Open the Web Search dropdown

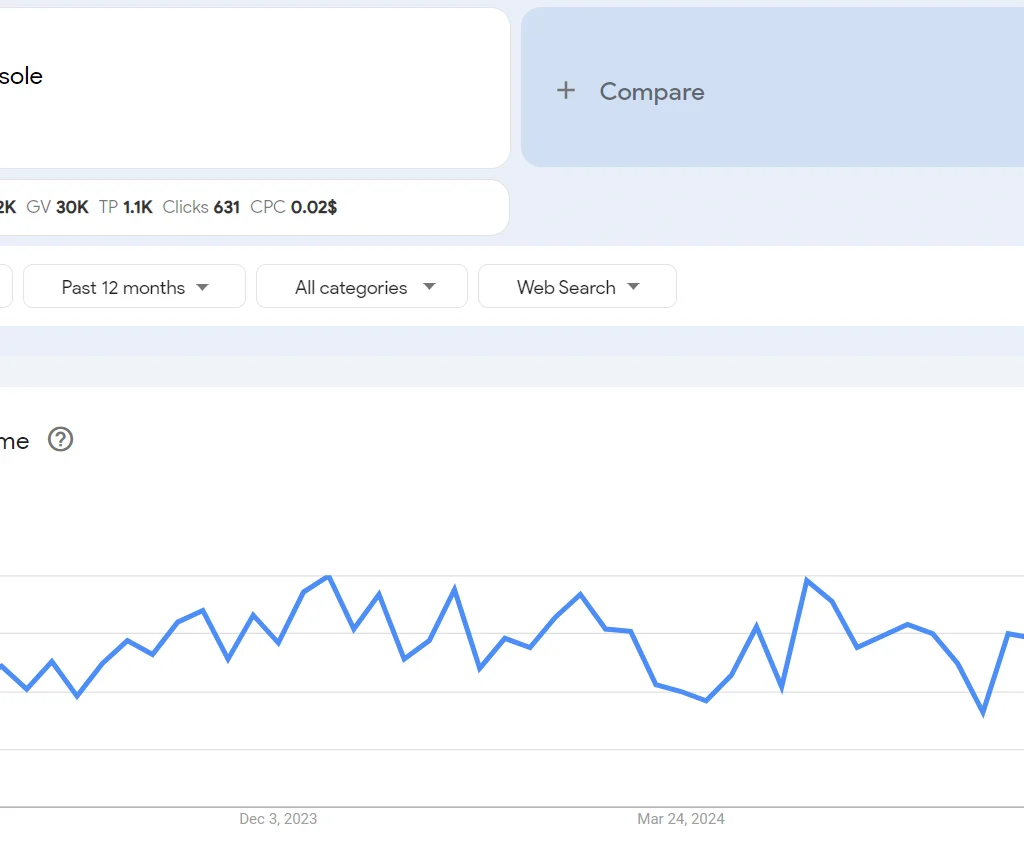[x=578, y=286]
